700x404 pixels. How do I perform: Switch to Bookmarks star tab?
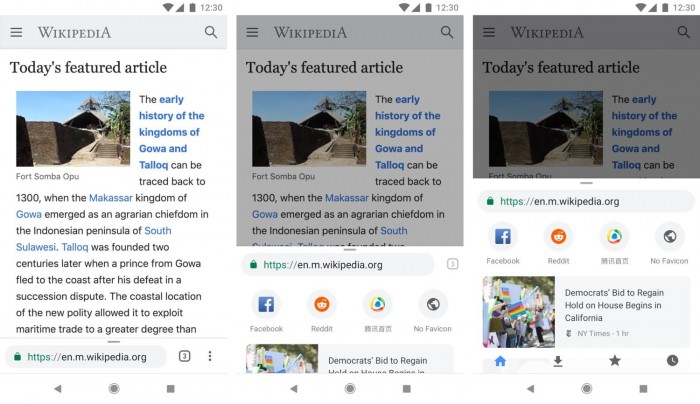[x=615, y=361]
